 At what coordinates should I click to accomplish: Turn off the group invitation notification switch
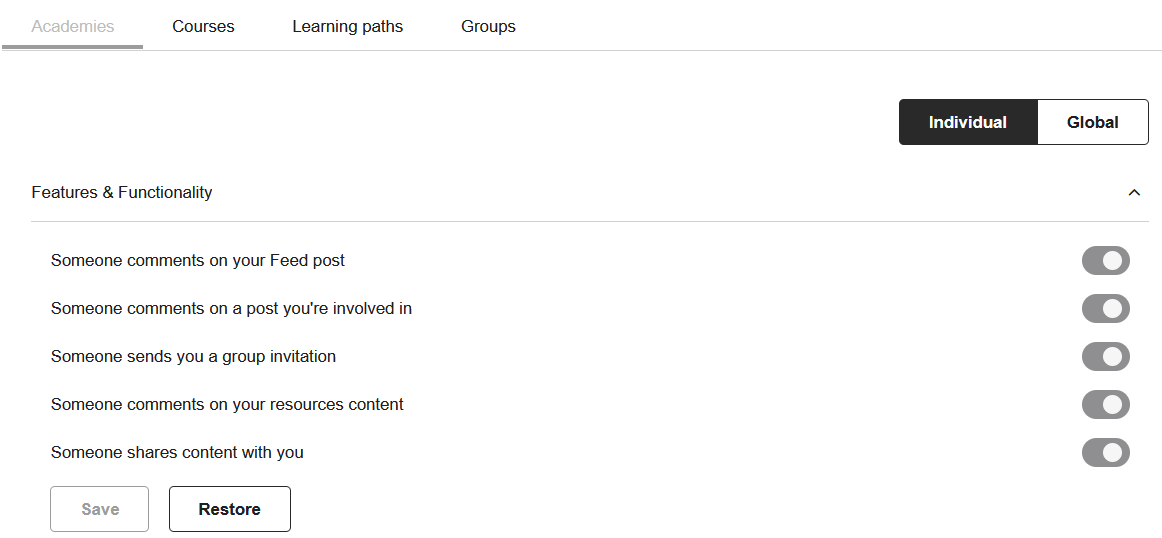(x=1106, y=356)
